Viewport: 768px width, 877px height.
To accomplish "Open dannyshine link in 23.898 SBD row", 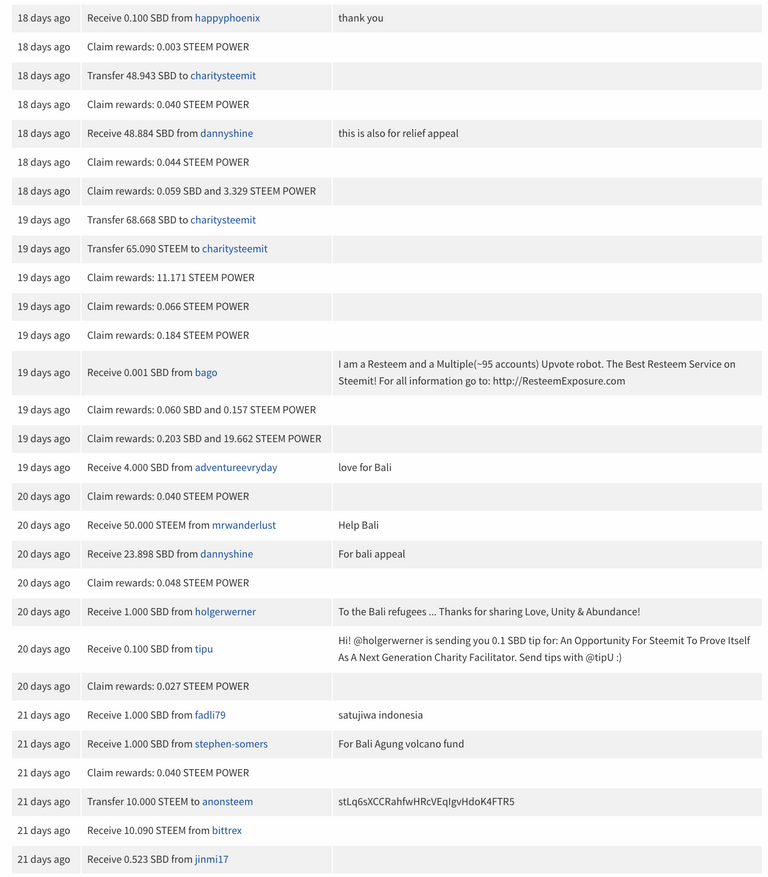I will (x=227, y=554).
